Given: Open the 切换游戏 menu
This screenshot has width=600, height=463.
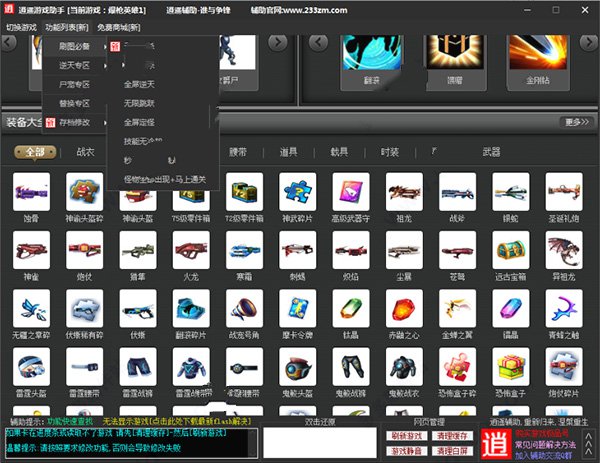Looking at the screenshot, I should coord(21,28).
